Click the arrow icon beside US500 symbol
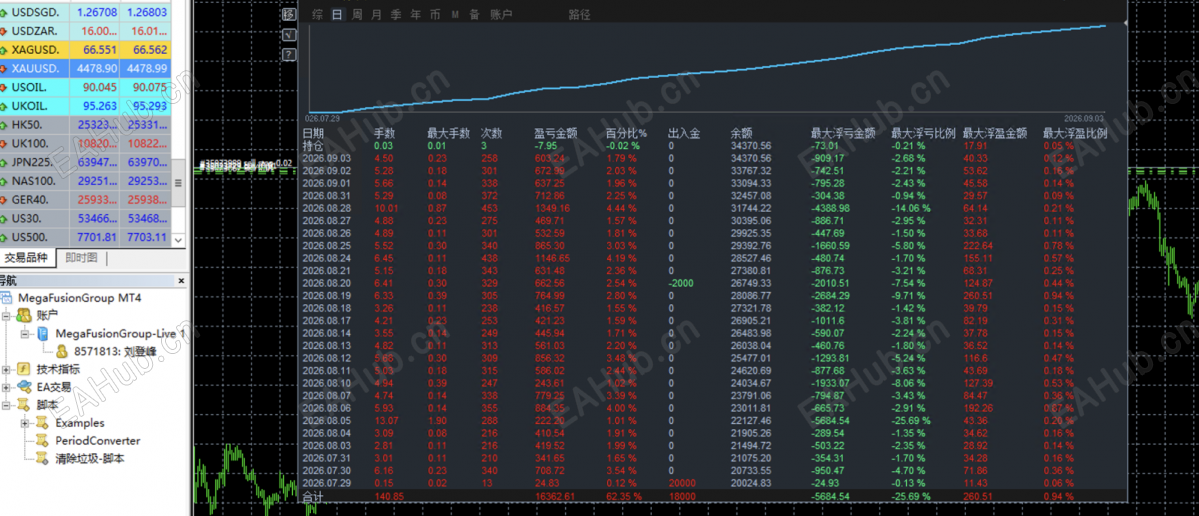 coord(4,237)
